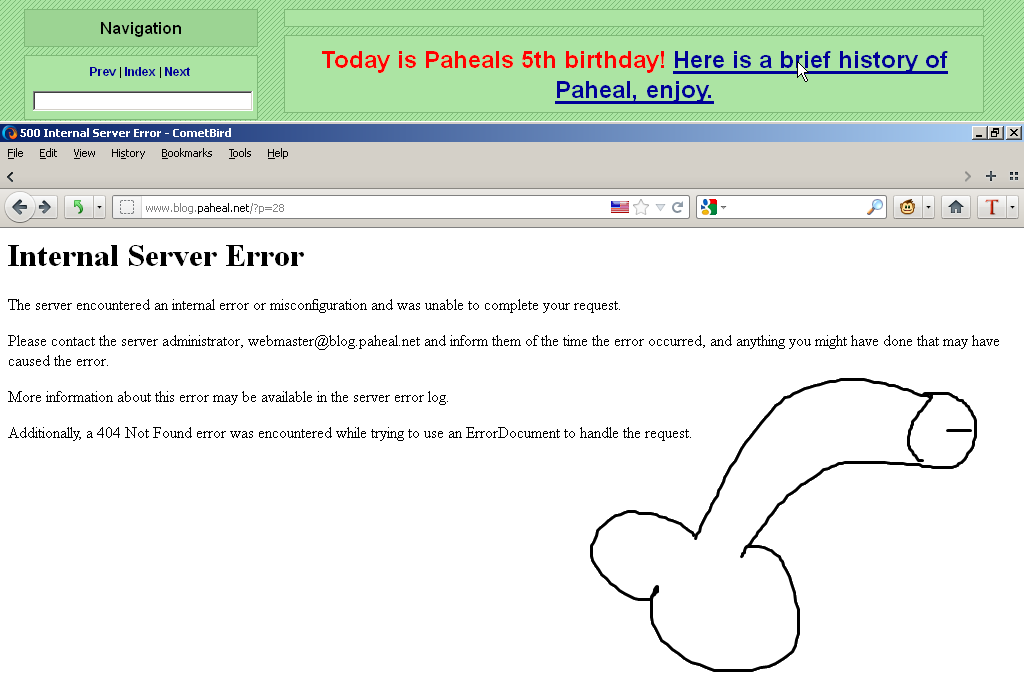Expand the URL history dropdown arrow
Screen dimensions: 1024x691
(x=660, y=207)
